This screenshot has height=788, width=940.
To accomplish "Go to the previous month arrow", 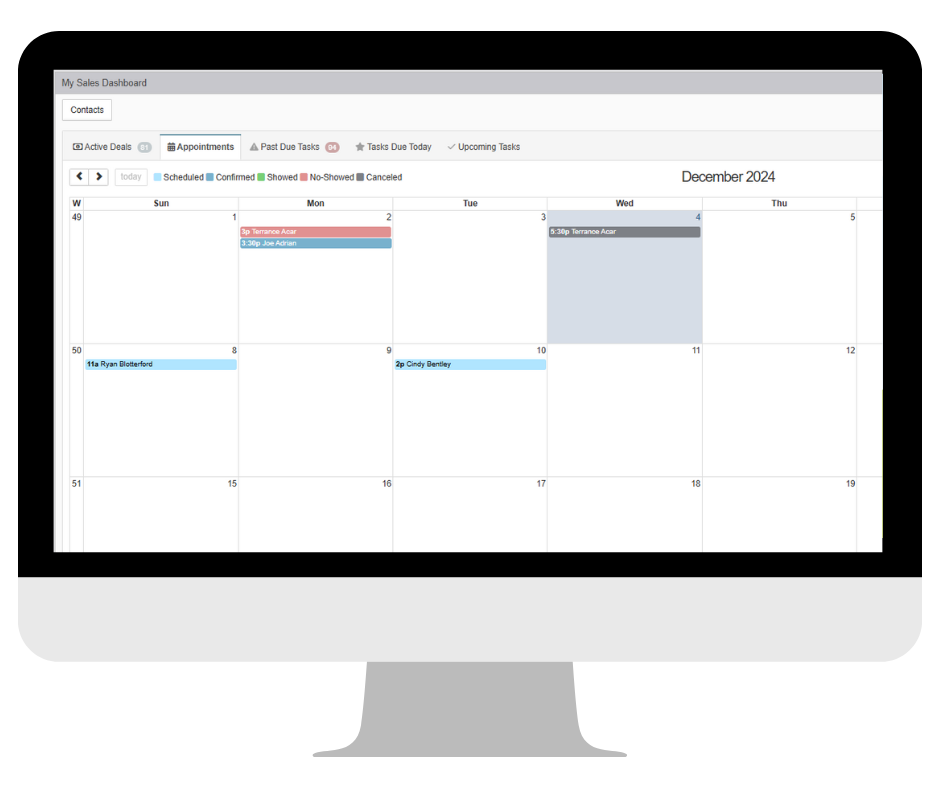I will pyautogui.click(x=79, y=177).
